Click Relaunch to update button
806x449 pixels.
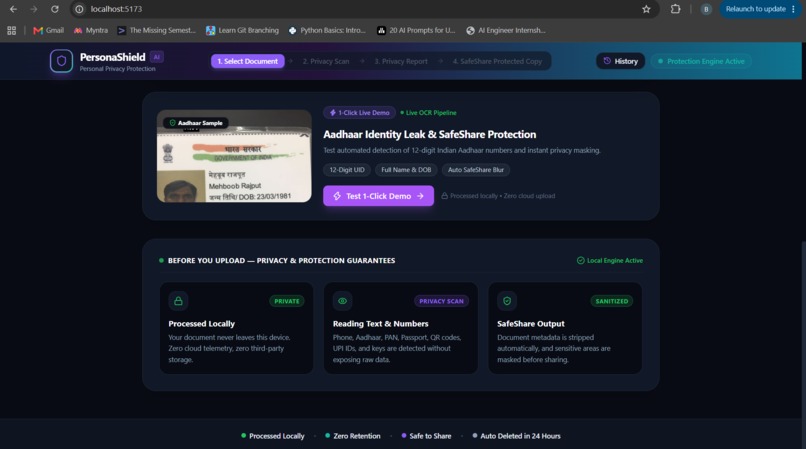pyautogui.click(x=760, y=9)
